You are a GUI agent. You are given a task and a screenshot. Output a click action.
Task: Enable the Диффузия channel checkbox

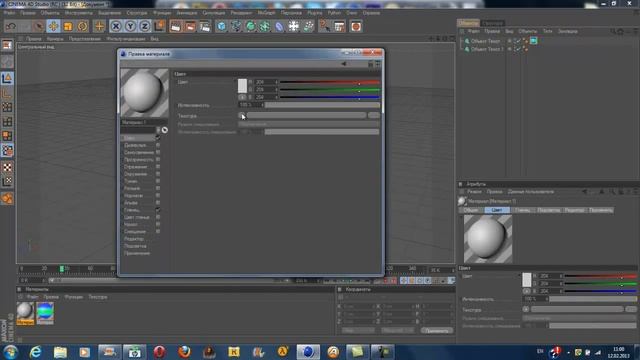158,145
